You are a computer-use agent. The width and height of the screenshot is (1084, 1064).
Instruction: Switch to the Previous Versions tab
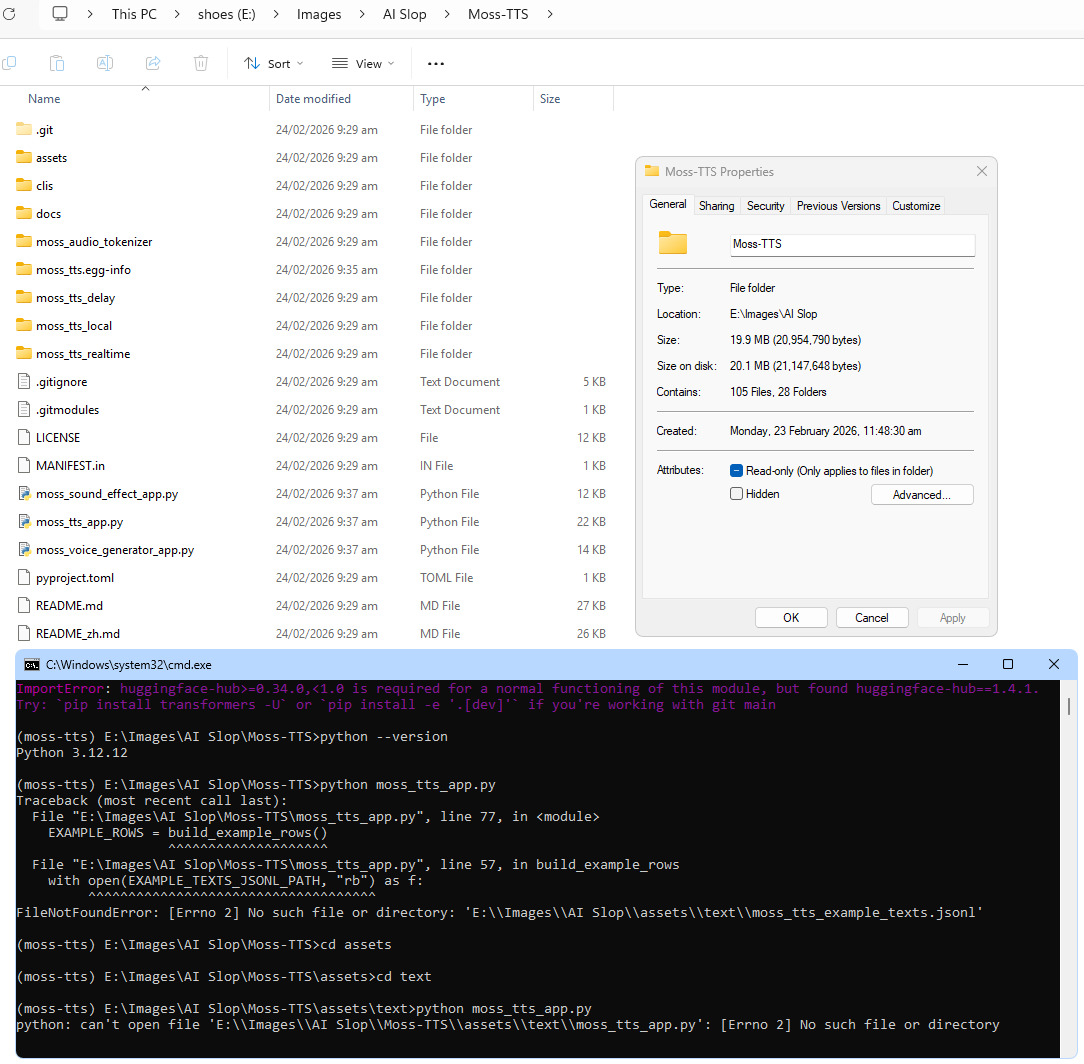pos(838,205)
